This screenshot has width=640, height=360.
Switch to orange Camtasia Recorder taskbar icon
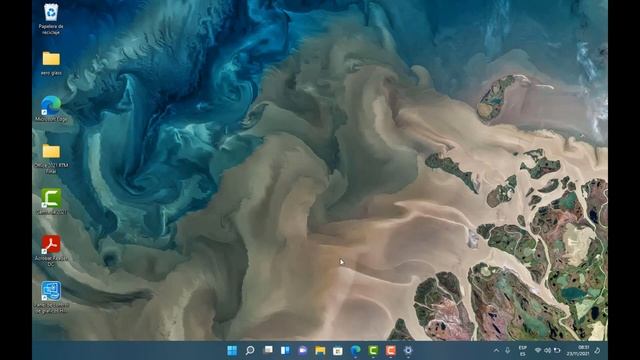point(391,350)
